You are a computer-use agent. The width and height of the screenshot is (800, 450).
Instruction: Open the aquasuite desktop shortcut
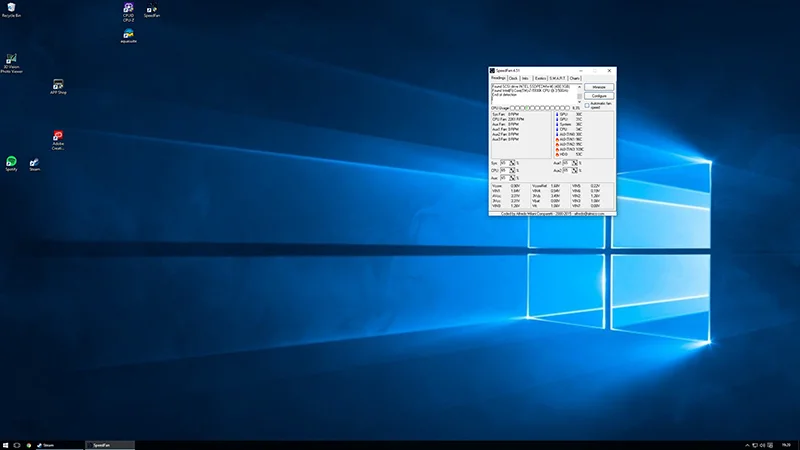pyautogui.click(x=128, y=36)
